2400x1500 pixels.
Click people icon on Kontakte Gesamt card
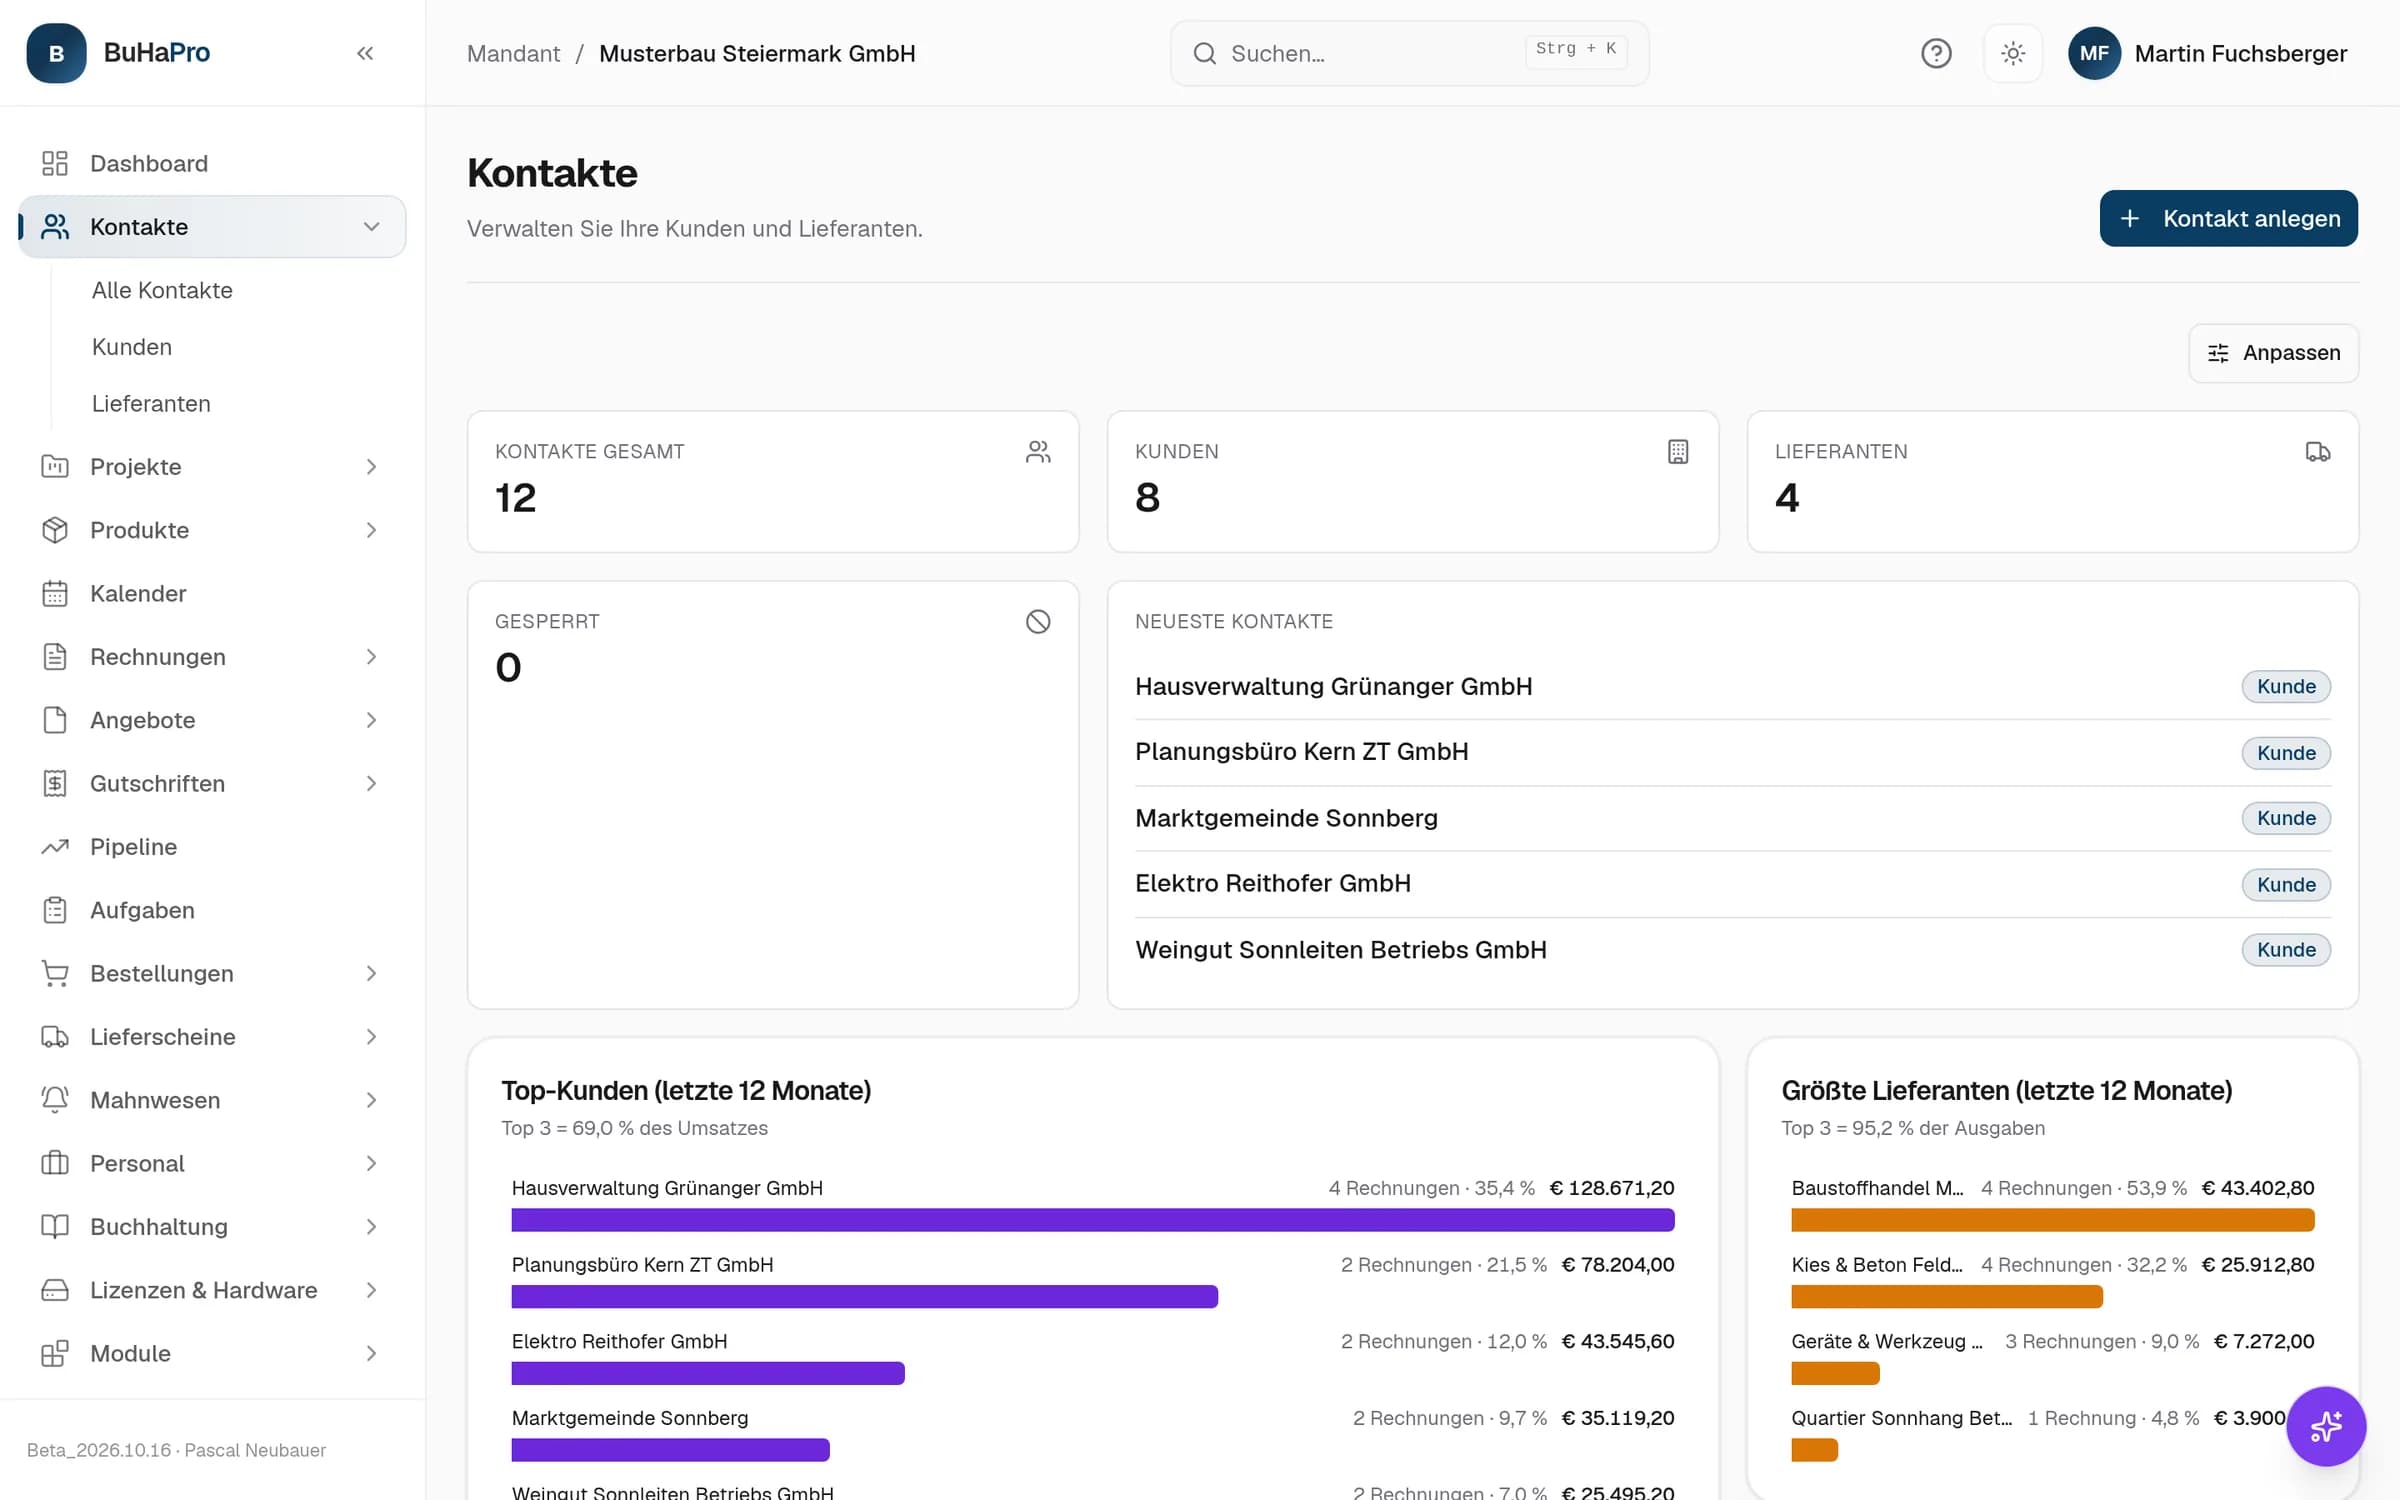[x=1038, y=452]
